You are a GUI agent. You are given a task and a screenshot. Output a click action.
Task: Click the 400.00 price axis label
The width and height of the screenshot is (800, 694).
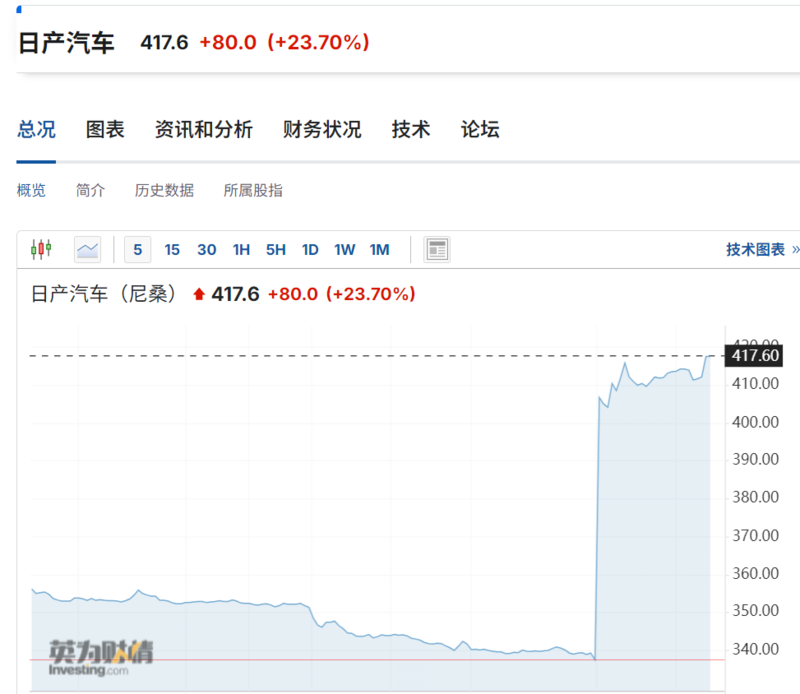tap(756, 422)
